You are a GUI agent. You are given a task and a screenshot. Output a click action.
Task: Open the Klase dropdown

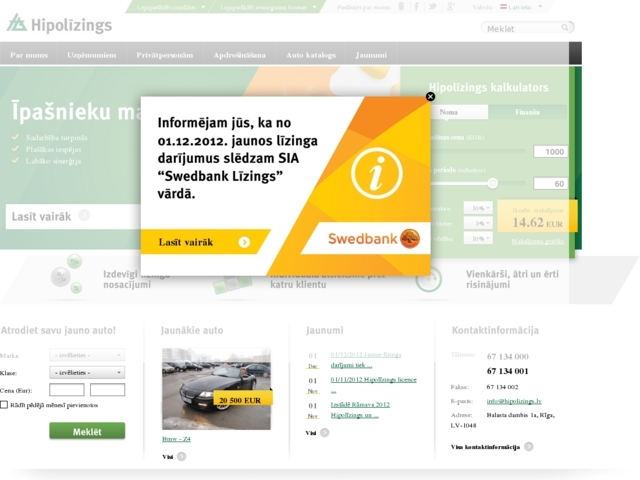click(x=87, y=373)
